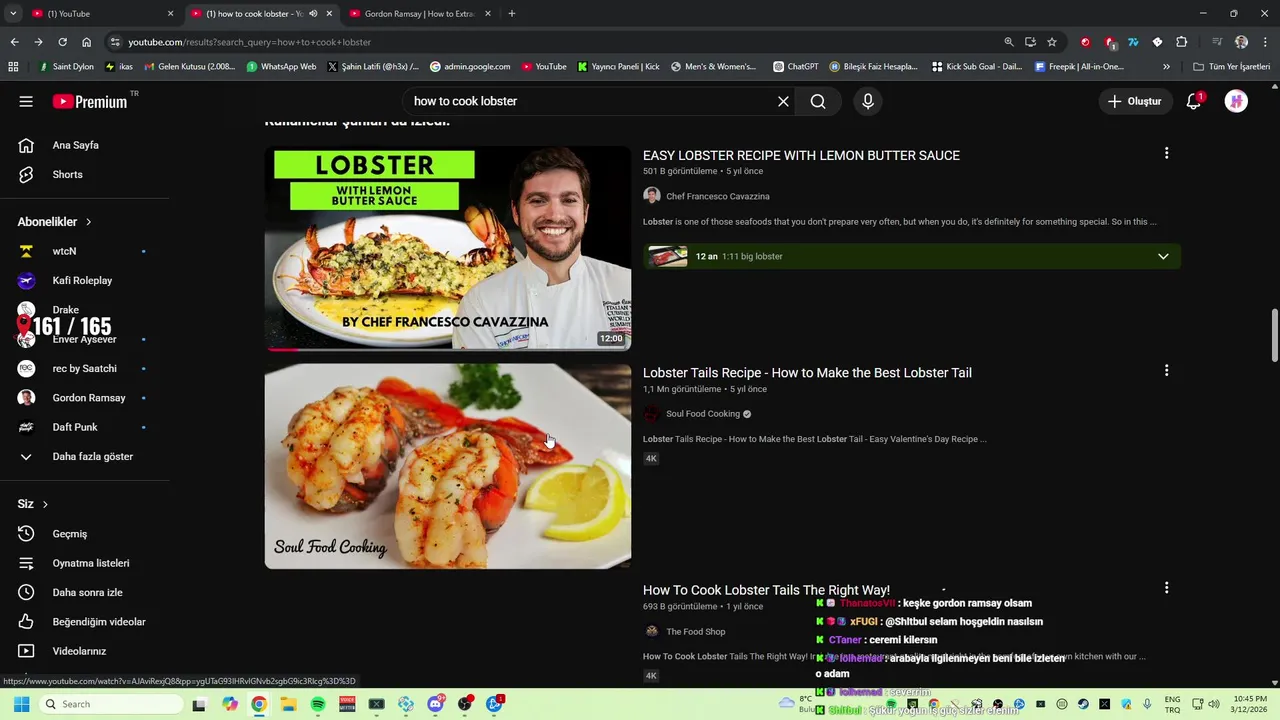Click the Chrome address bar URL
1280x720 pixels.
(x=249, y=42)
